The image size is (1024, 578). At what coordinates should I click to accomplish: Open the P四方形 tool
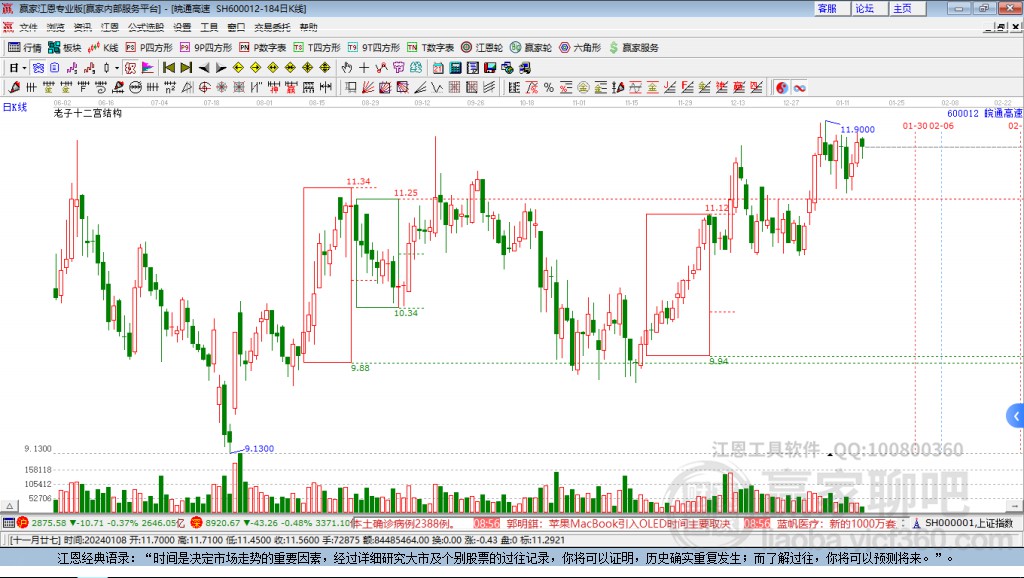149,48
